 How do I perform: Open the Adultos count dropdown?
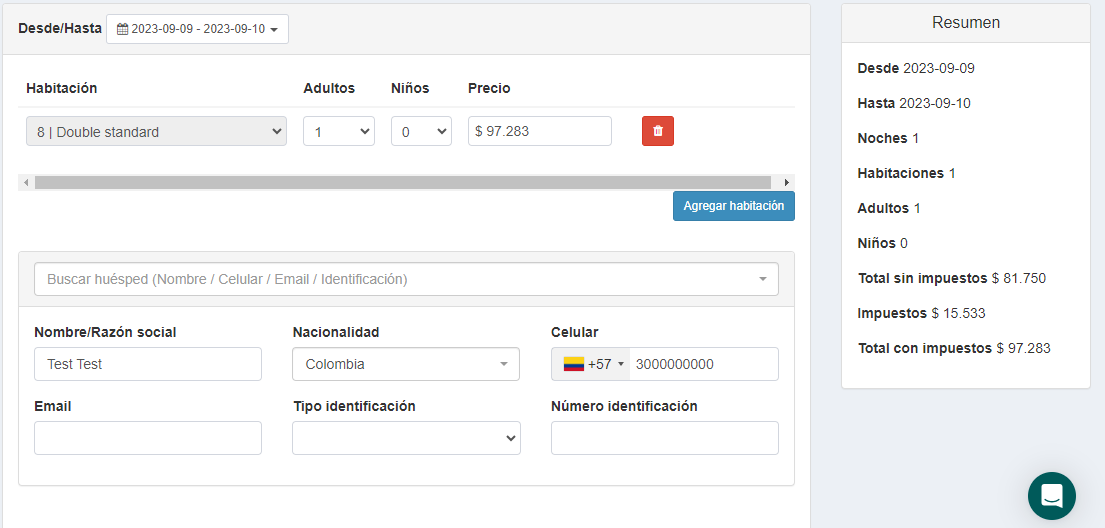338,131
